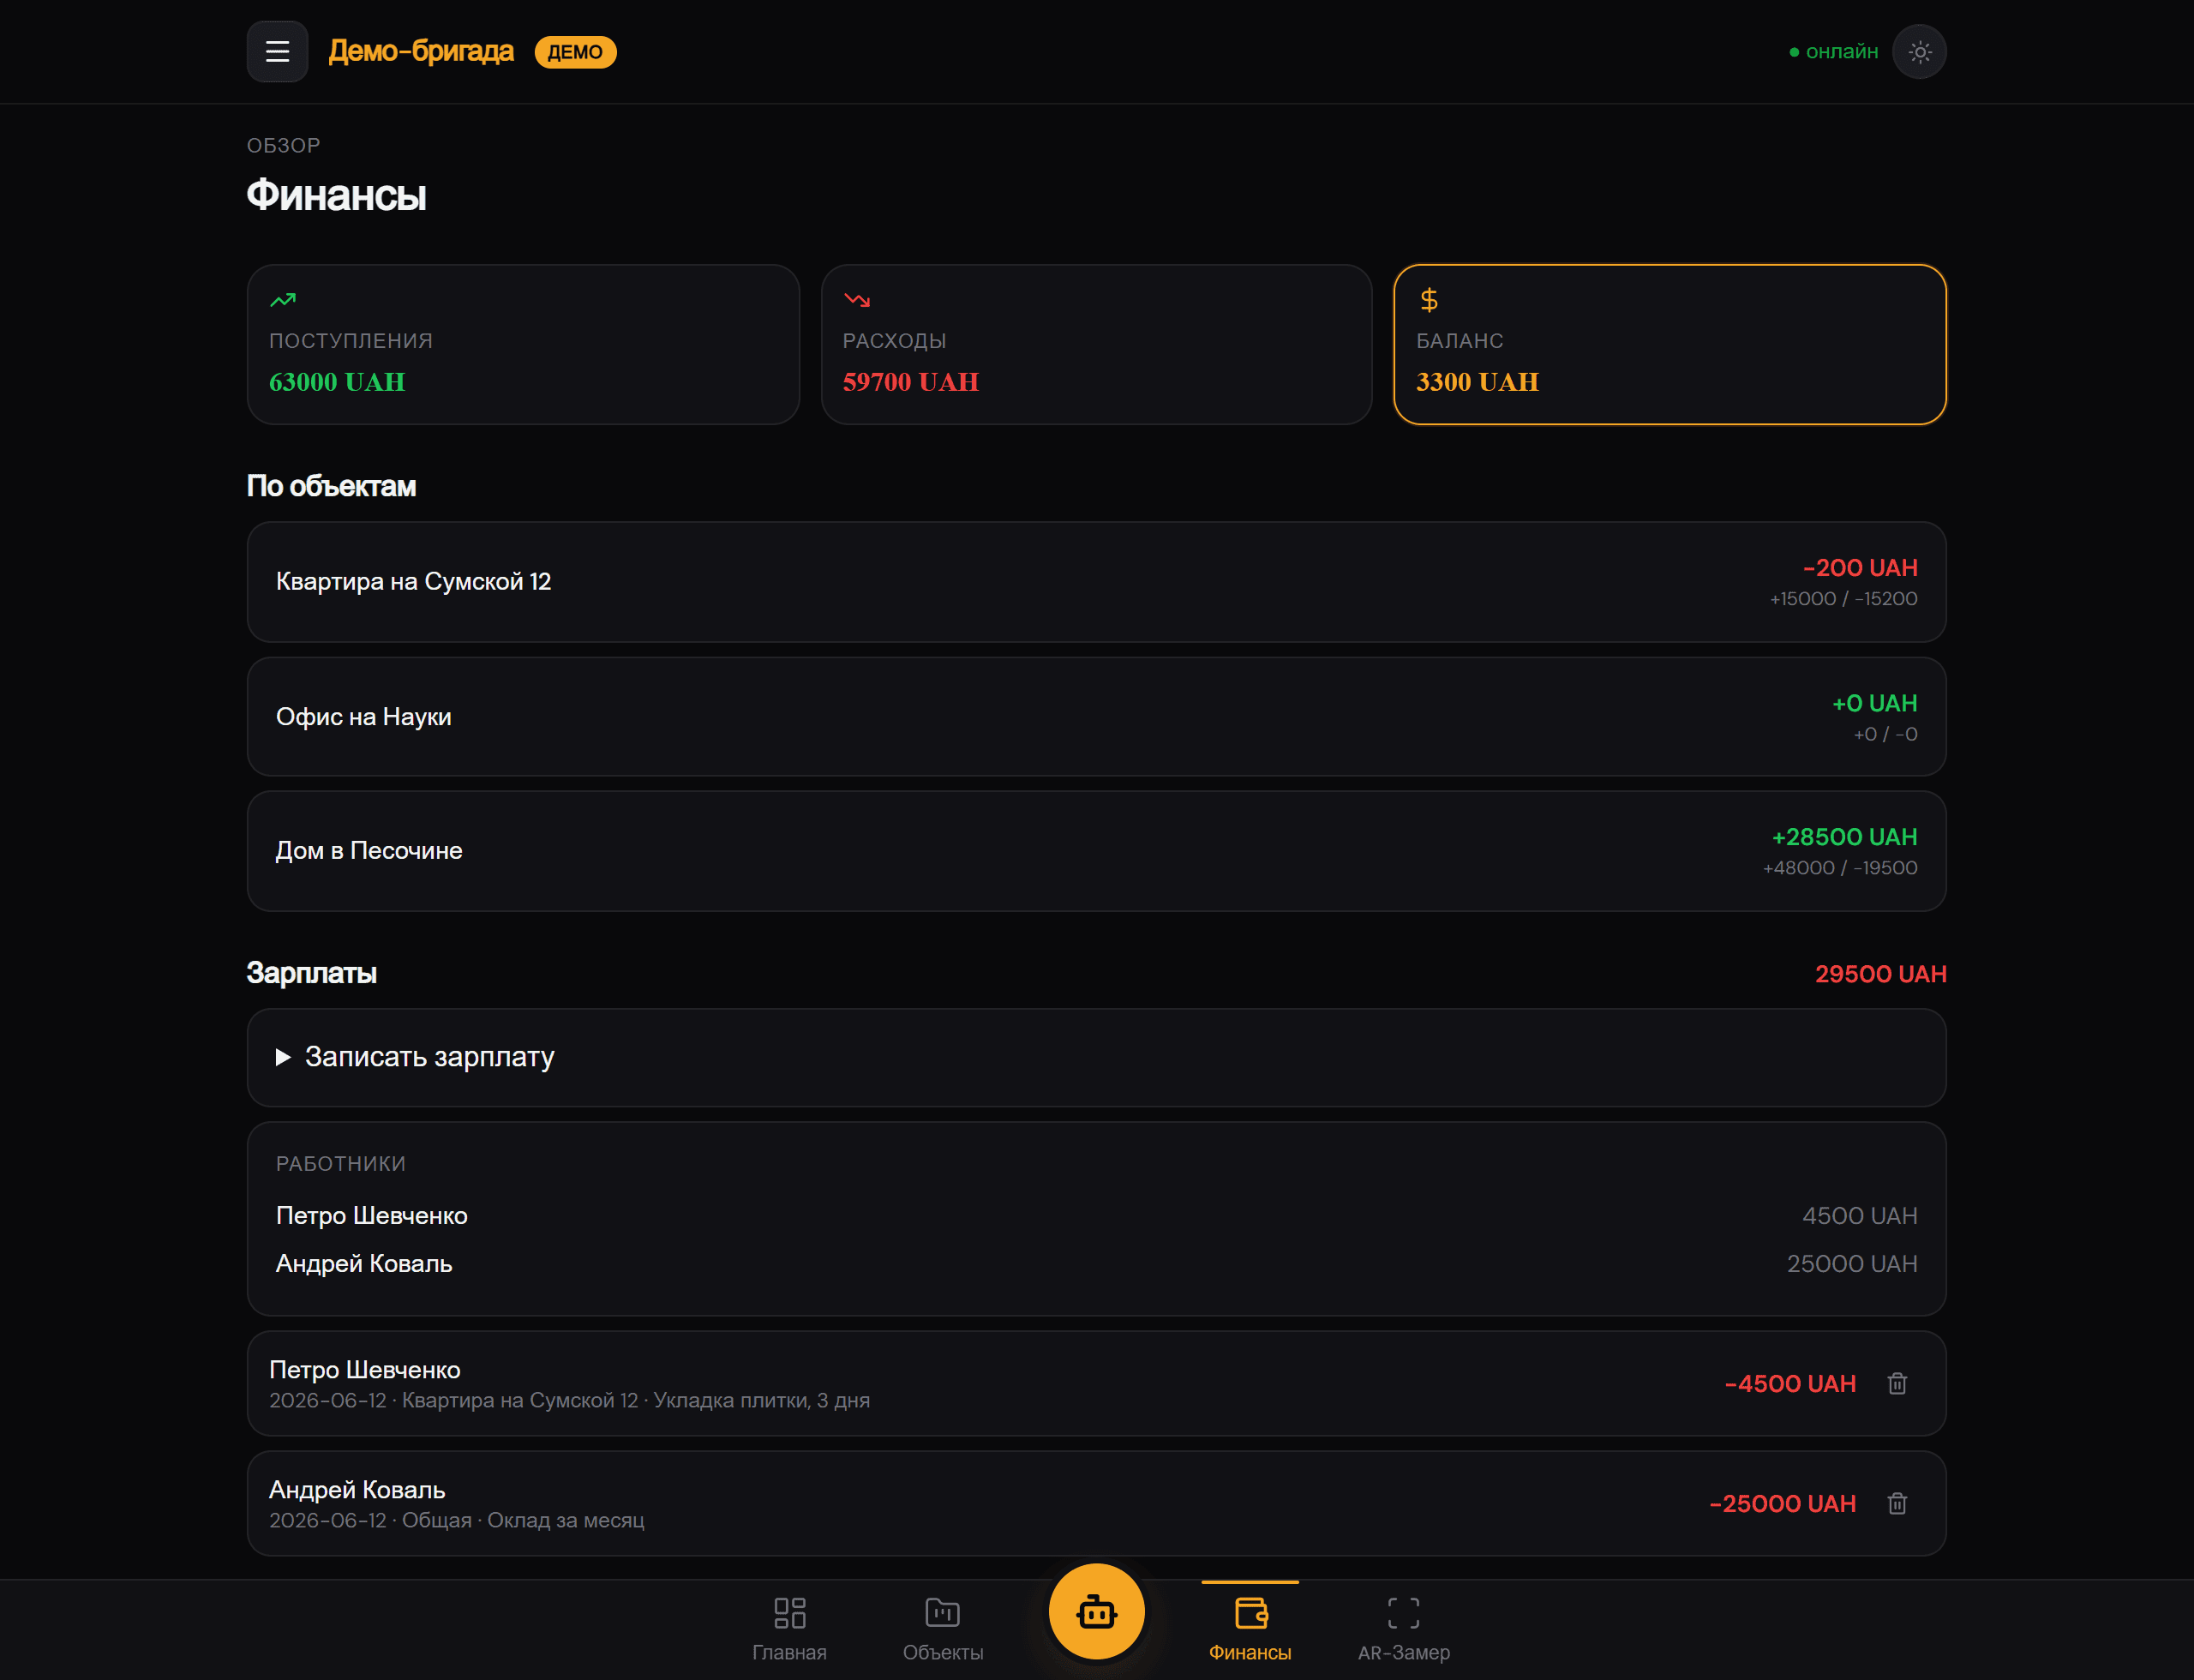The image size is (2194, 1680).
Task: Click the онлайн status indicator
Action: pos(1833,51)
